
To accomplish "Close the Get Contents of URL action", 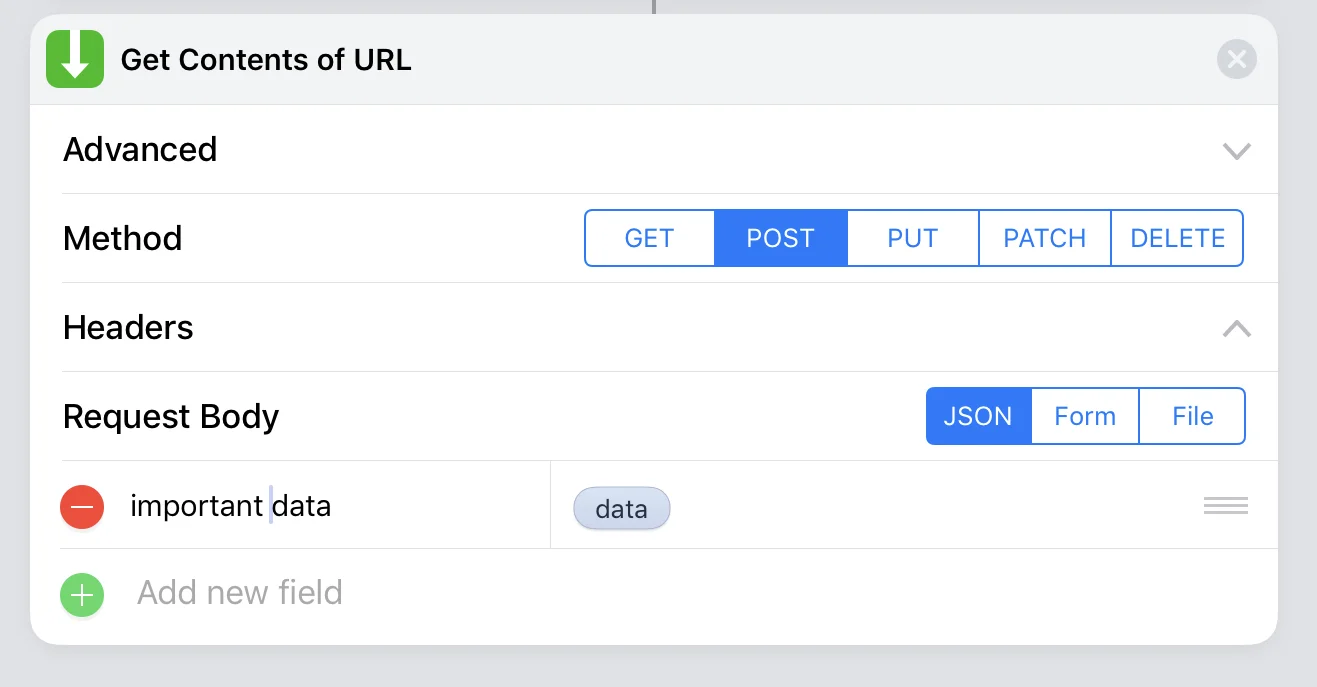I will [x=1237, y=59].
